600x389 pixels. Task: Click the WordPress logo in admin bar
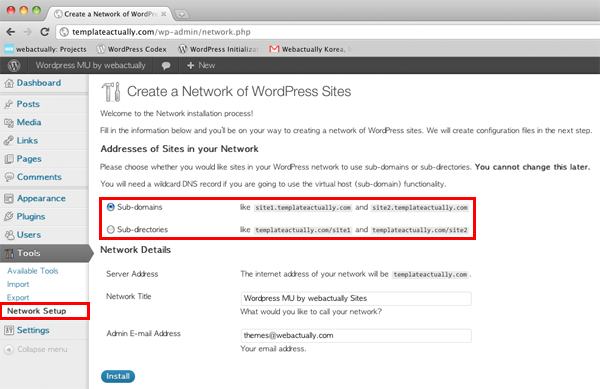14,65
